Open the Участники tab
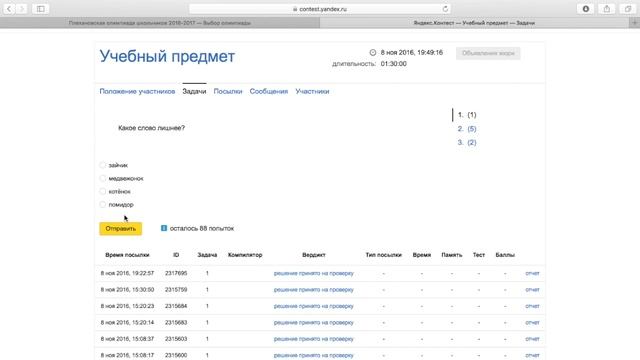 312,91
